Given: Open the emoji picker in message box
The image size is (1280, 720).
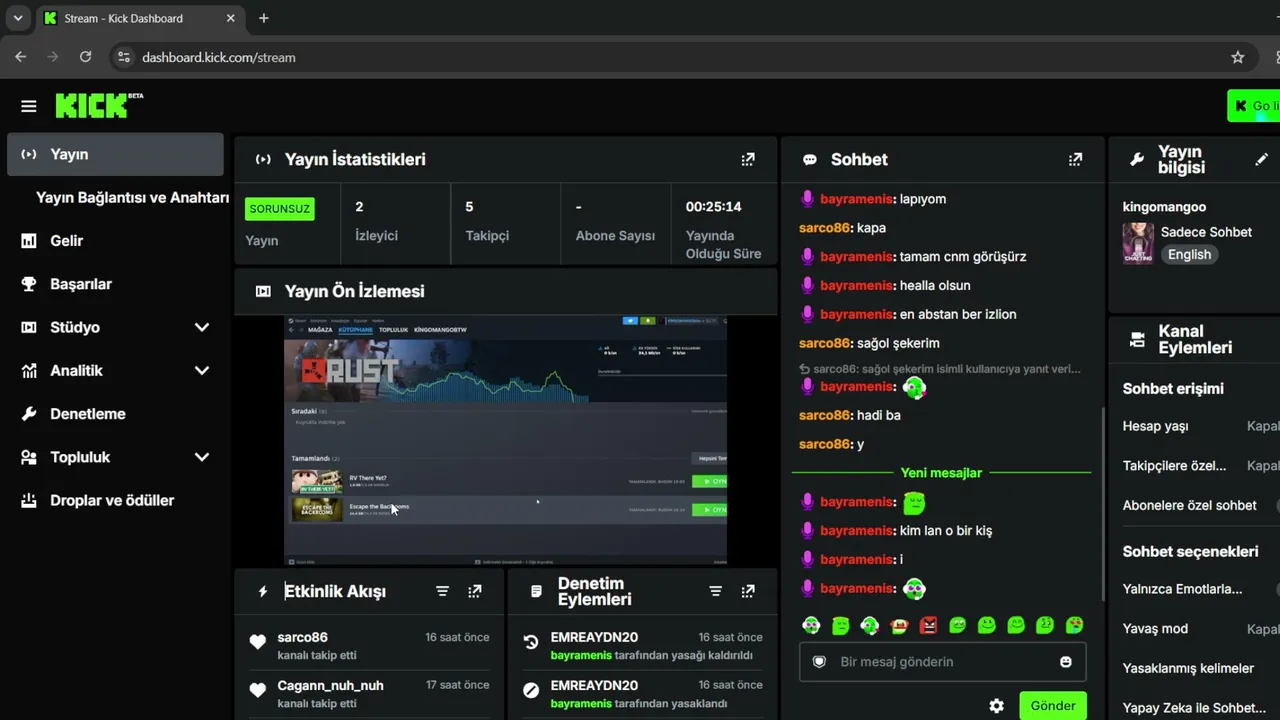Looking at the screenshot, I should point(1066,662).
